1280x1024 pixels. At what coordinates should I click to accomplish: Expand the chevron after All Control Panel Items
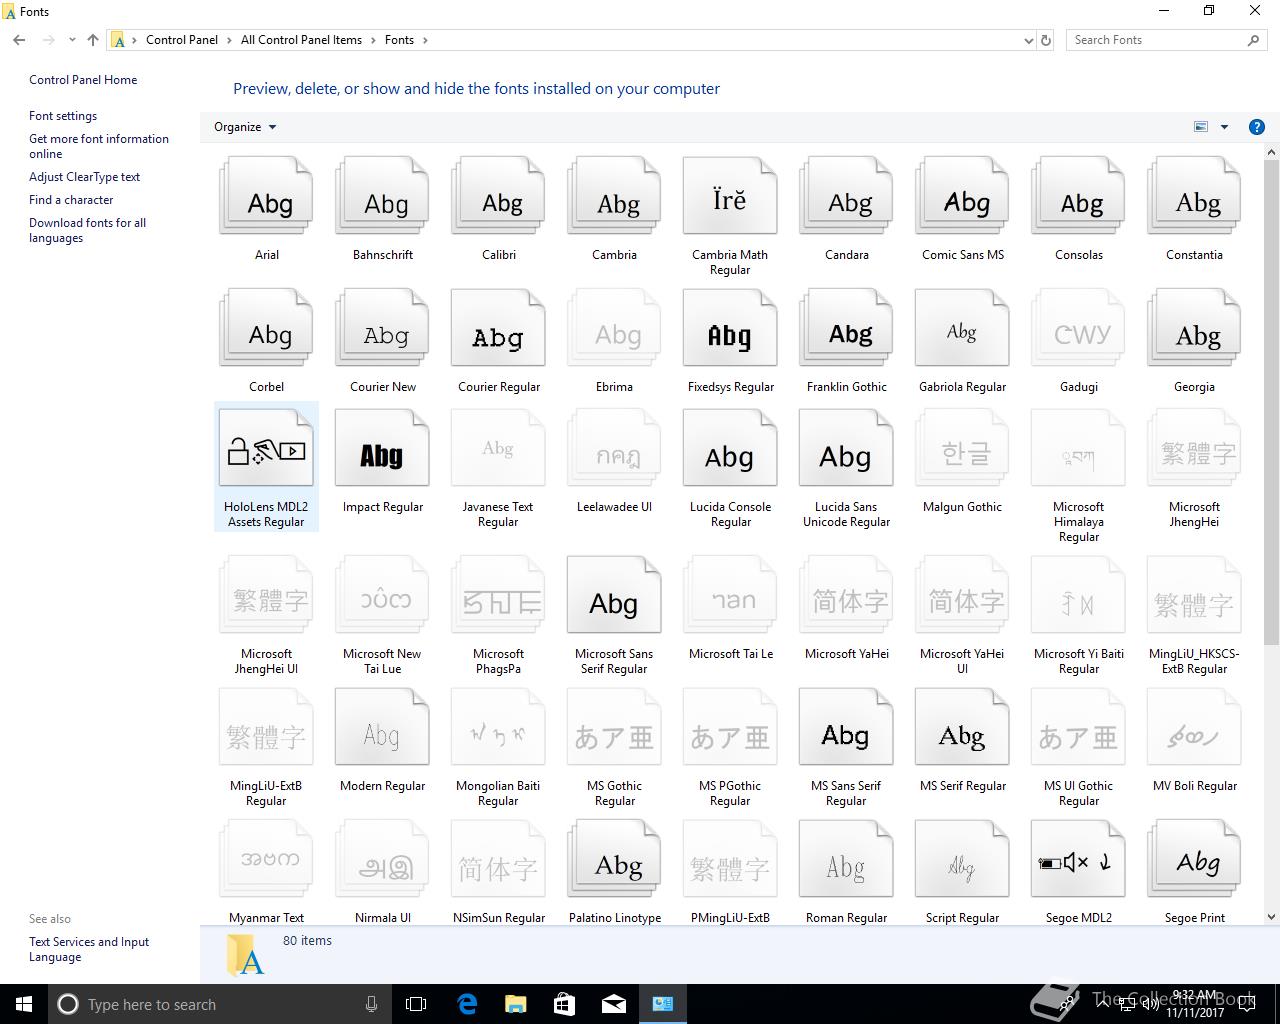(x=373, y=40)
